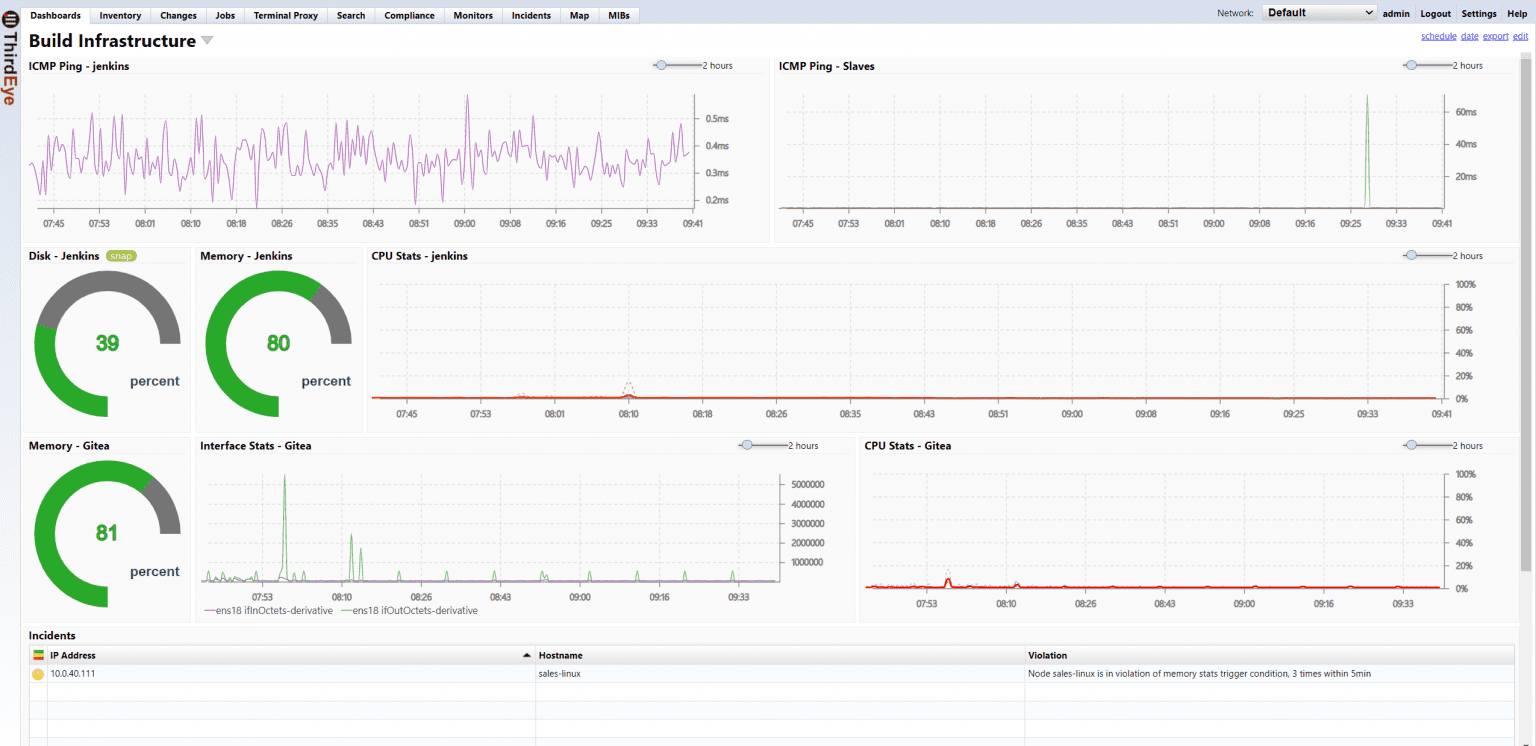The height and width of the screenshot is (746, 1536).
Task: Click the ens18 ifOutOctets-derivative legend entry
Action: click(409, 611)
